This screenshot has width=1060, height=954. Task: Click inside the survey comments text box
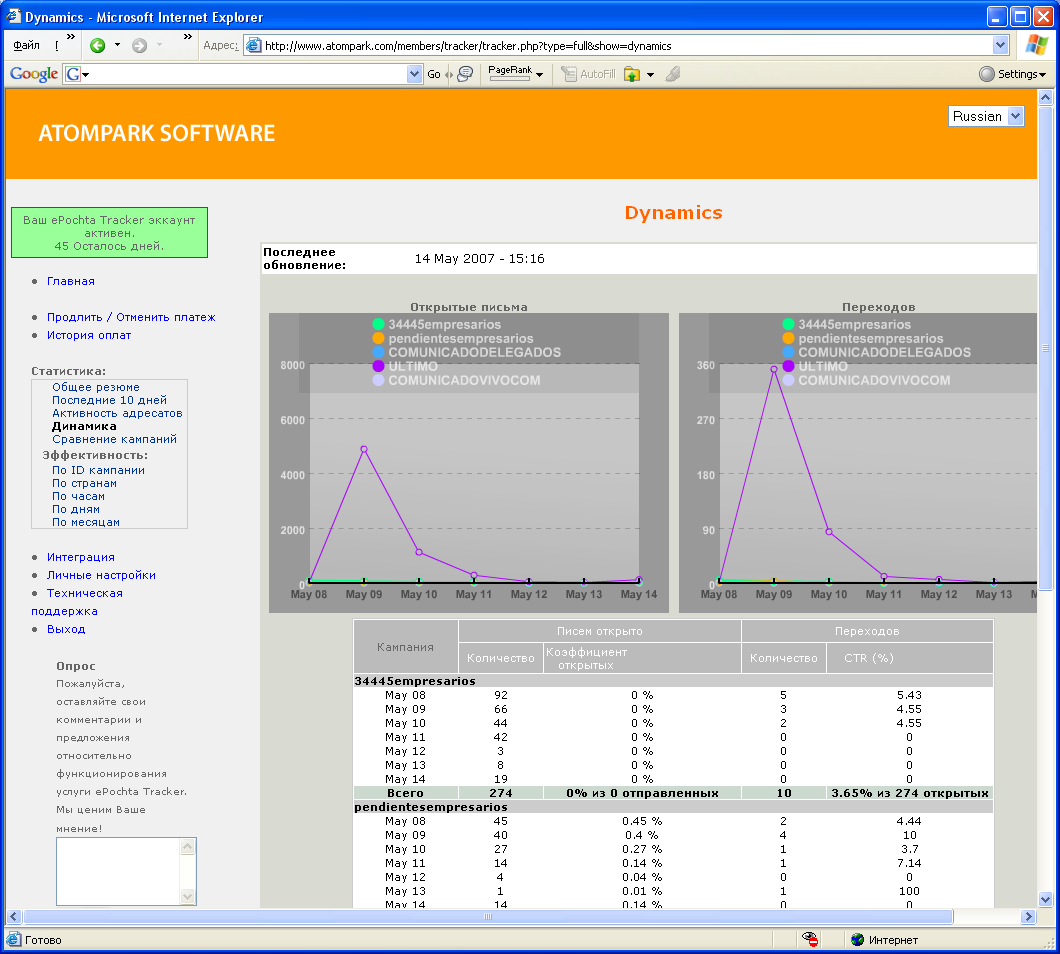(117, 870)
